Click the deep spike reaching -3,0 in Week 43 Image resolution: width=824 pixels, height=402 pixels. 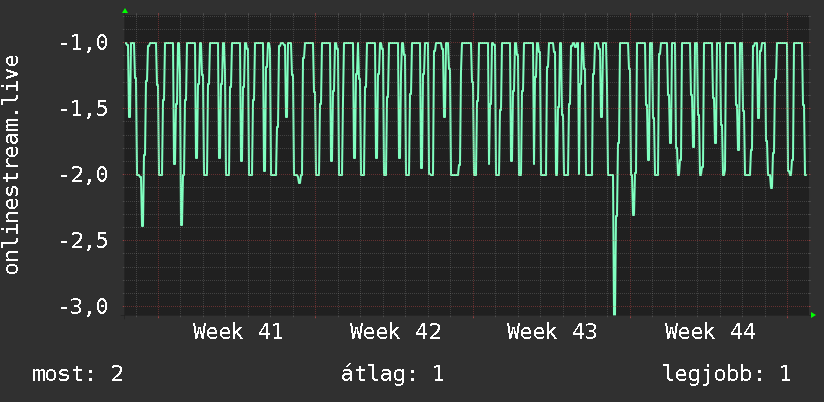click(x=614, y=244)
